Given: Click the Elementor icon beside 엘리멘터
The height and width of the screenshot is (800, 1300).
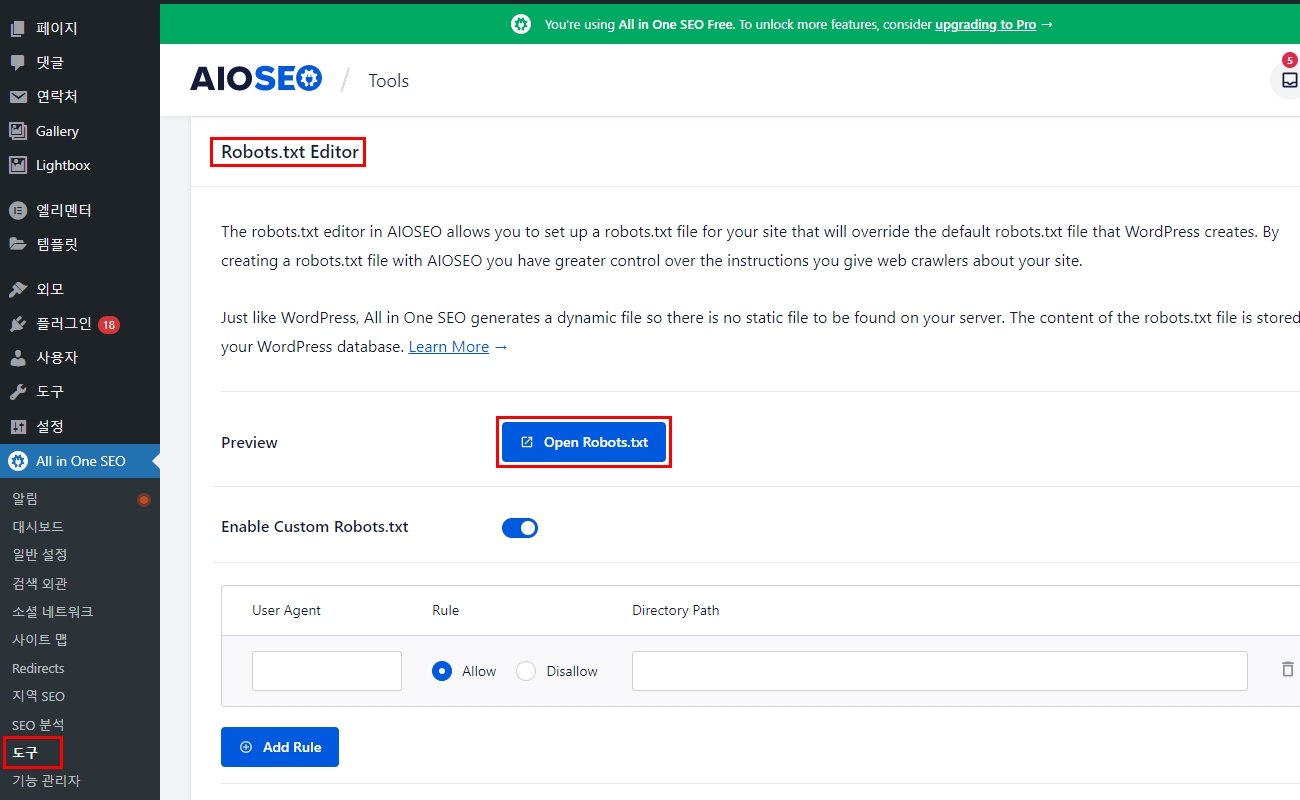Looking at the screenshot, I should click(x=18, y=211).
